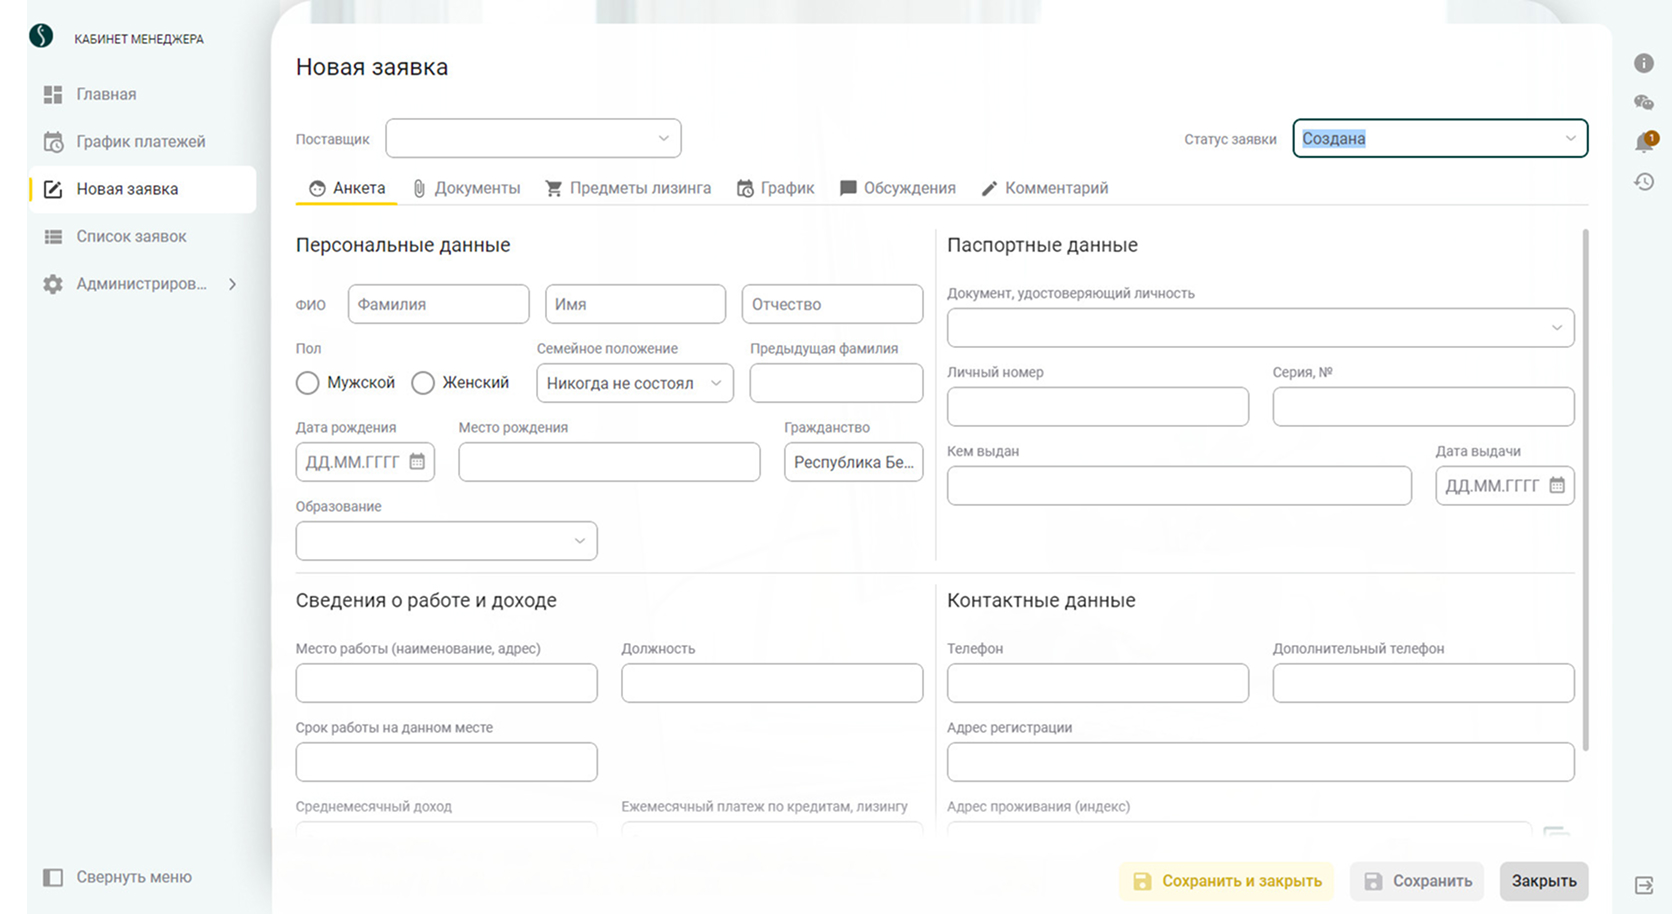This screenshot has height=914, width=1672.
Task: Focus the Телефон field
Action: pyautogui.click(x=1098, y=683)
